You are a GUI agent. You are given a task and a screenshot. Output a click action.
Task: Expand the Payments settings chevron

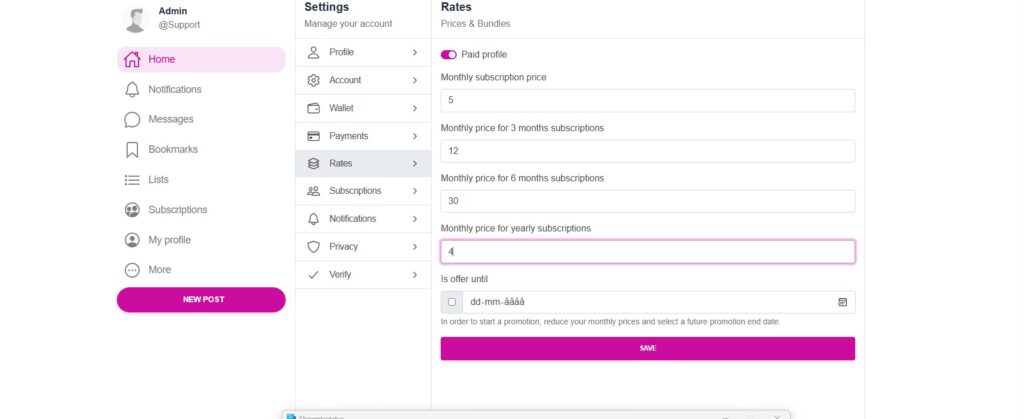click(415, 136)
